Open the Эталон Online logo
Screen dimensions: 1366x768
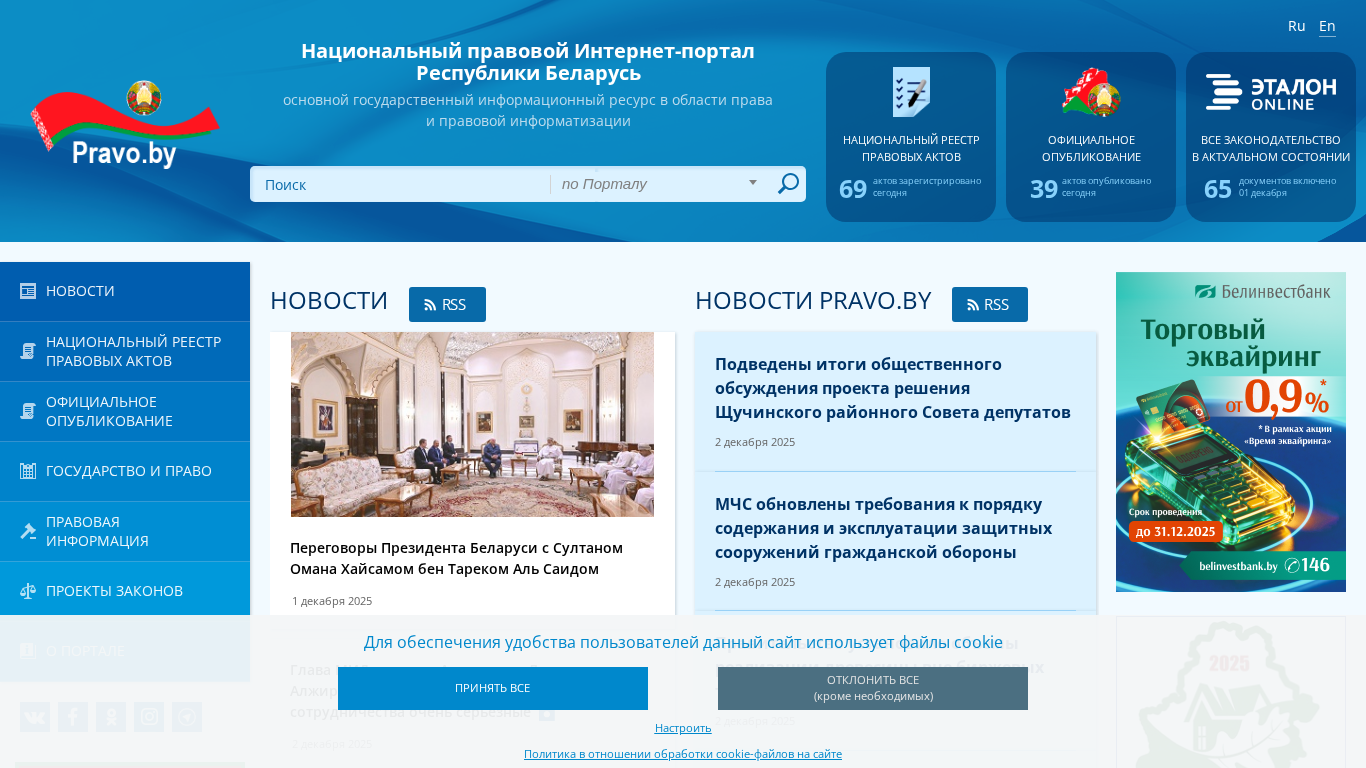tap(1271, 92)
